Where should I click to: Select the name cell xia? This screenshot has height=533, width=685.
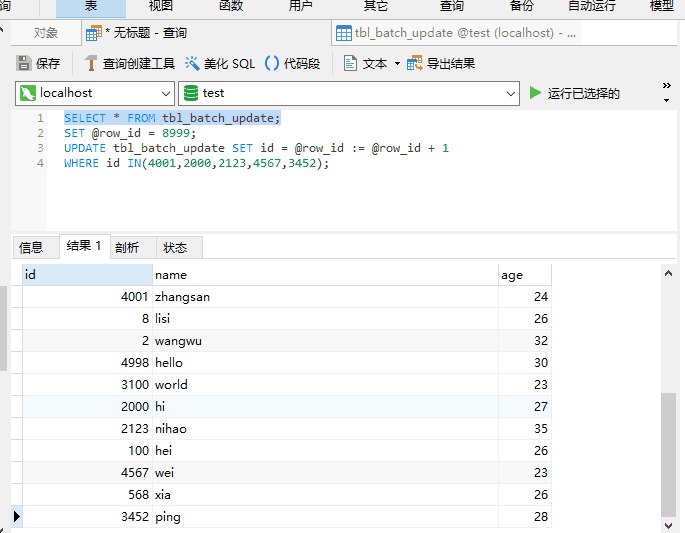(x=325, y=495)
